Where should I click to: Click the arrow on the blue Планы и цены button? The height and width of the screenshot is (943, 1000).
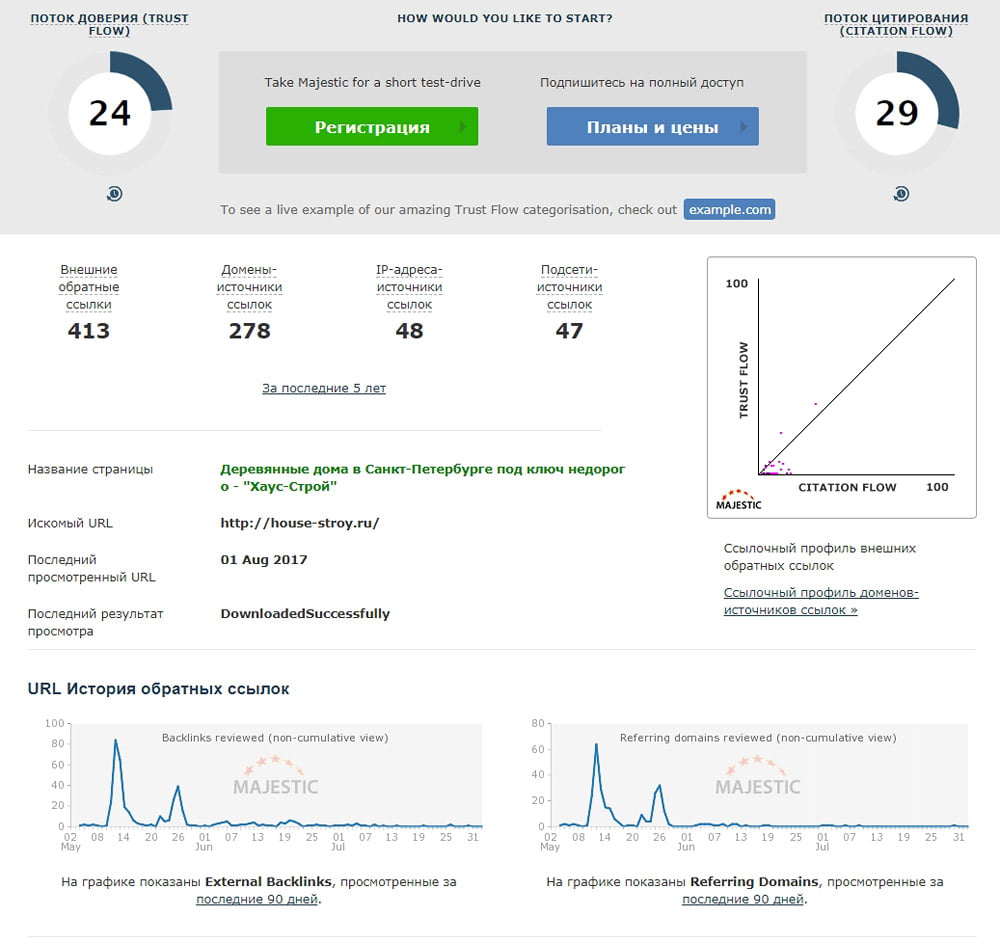tap(744, 127)
